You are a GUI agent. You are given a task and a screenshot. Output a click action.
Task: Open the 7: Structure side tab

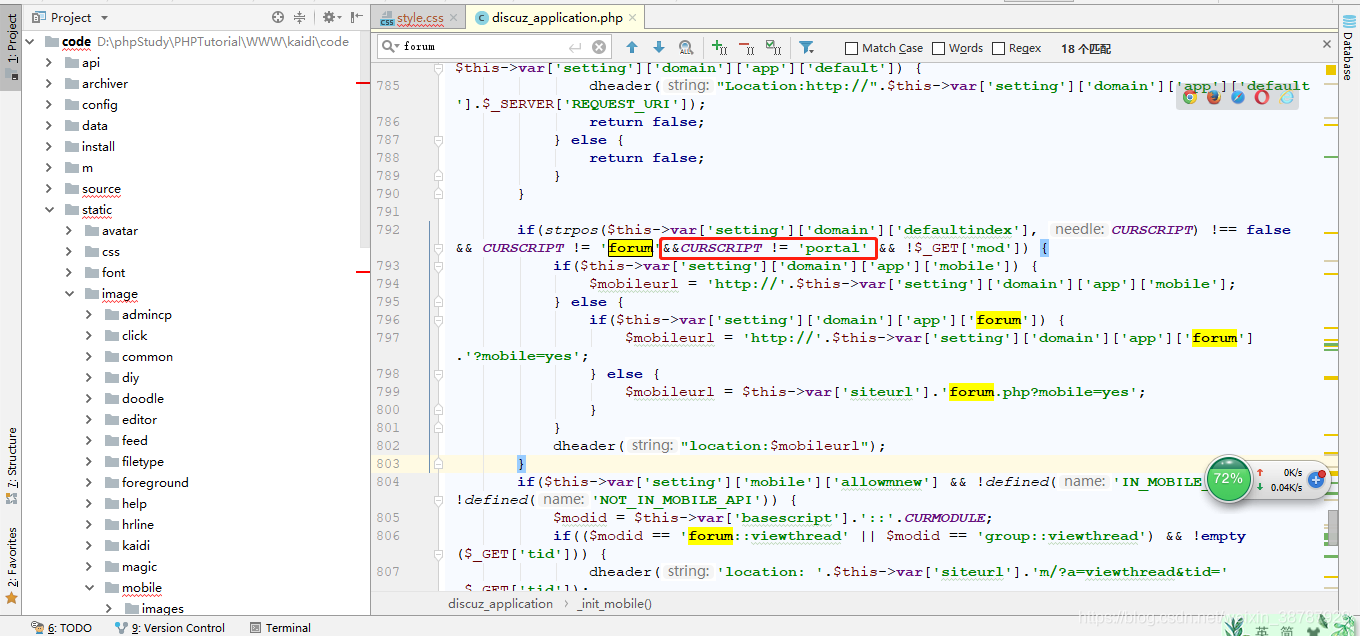tap(11, 466)
